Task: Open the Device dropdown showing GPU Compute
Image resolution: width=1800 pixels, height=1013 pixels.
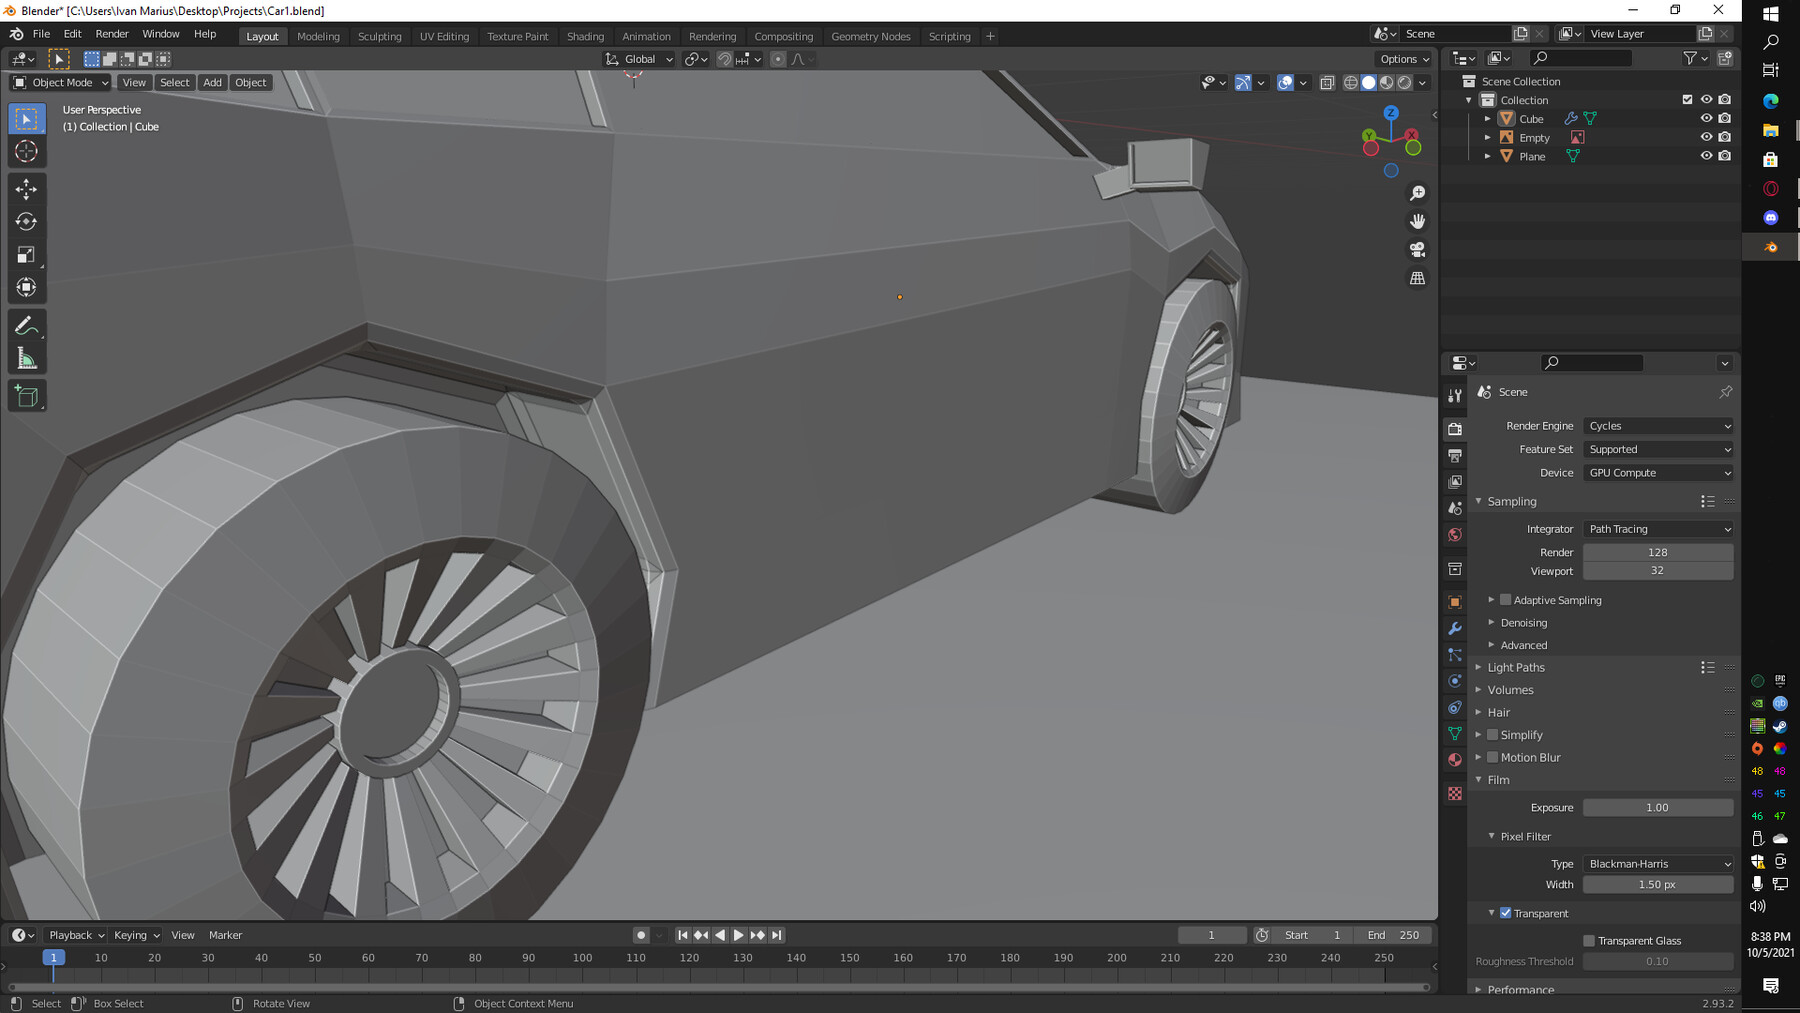Action: pos(1657,472)
